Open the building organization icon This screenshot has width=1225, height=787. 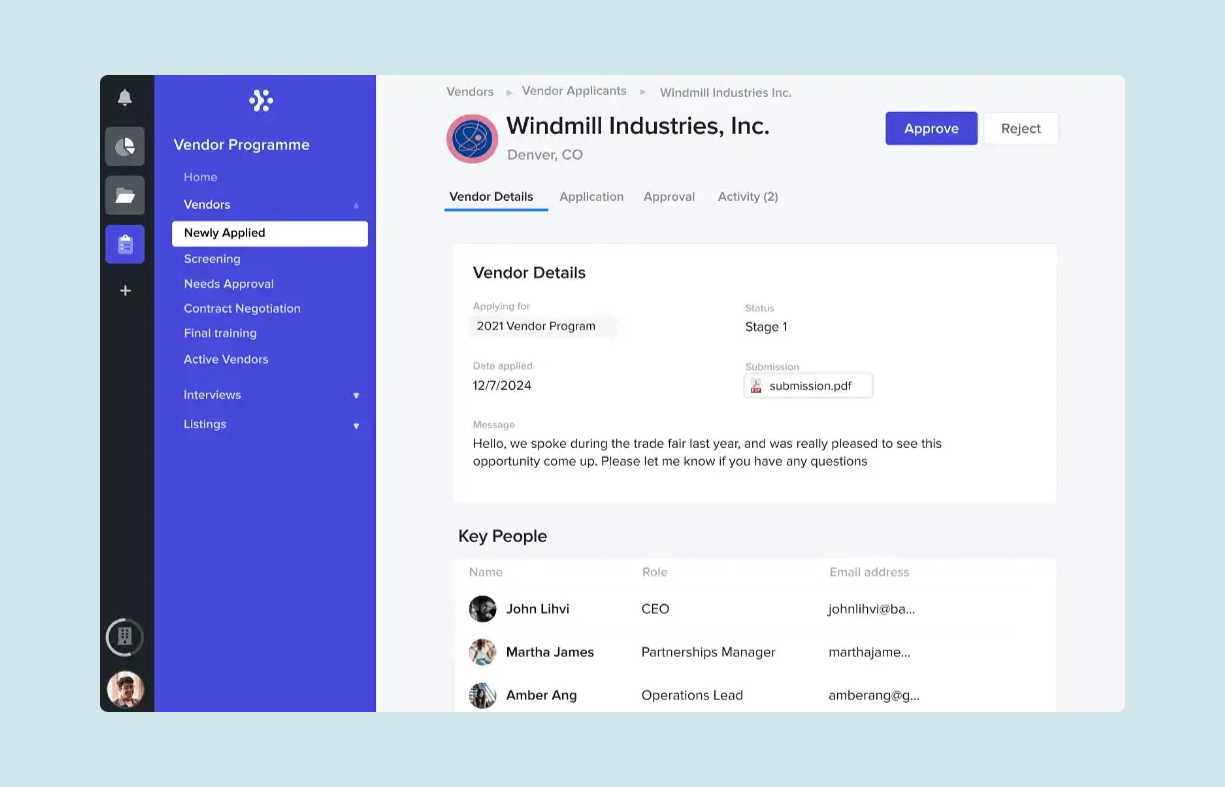125,637
